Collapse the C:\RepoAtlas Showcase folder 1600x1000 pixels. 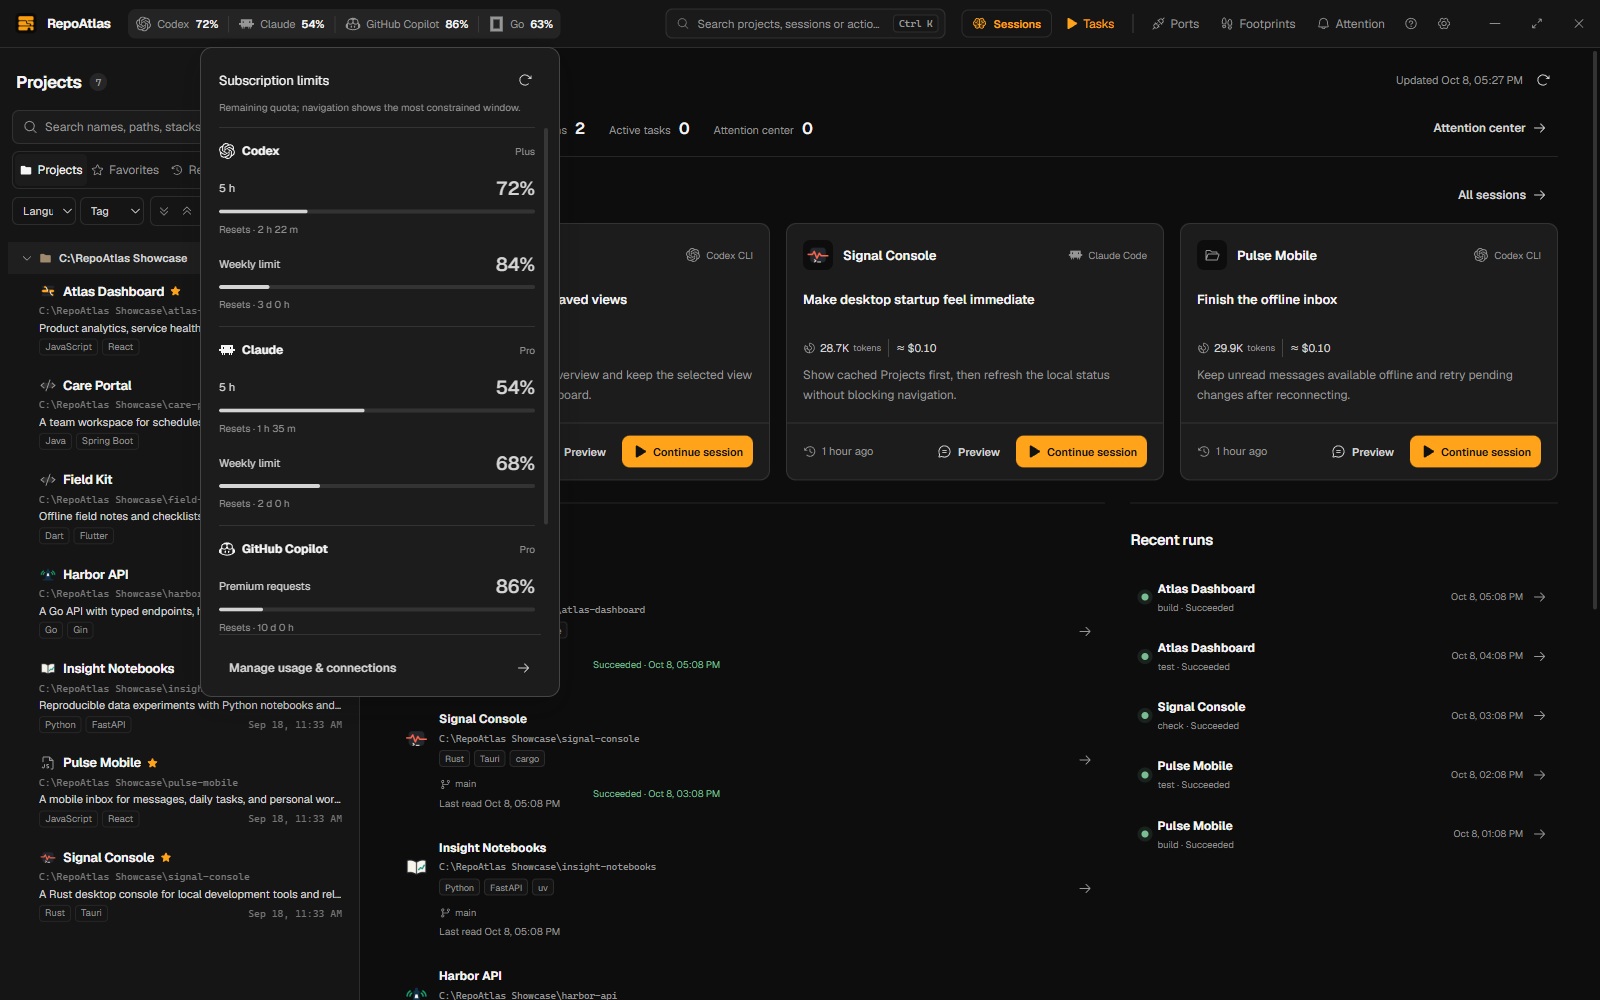coord(26,258)
